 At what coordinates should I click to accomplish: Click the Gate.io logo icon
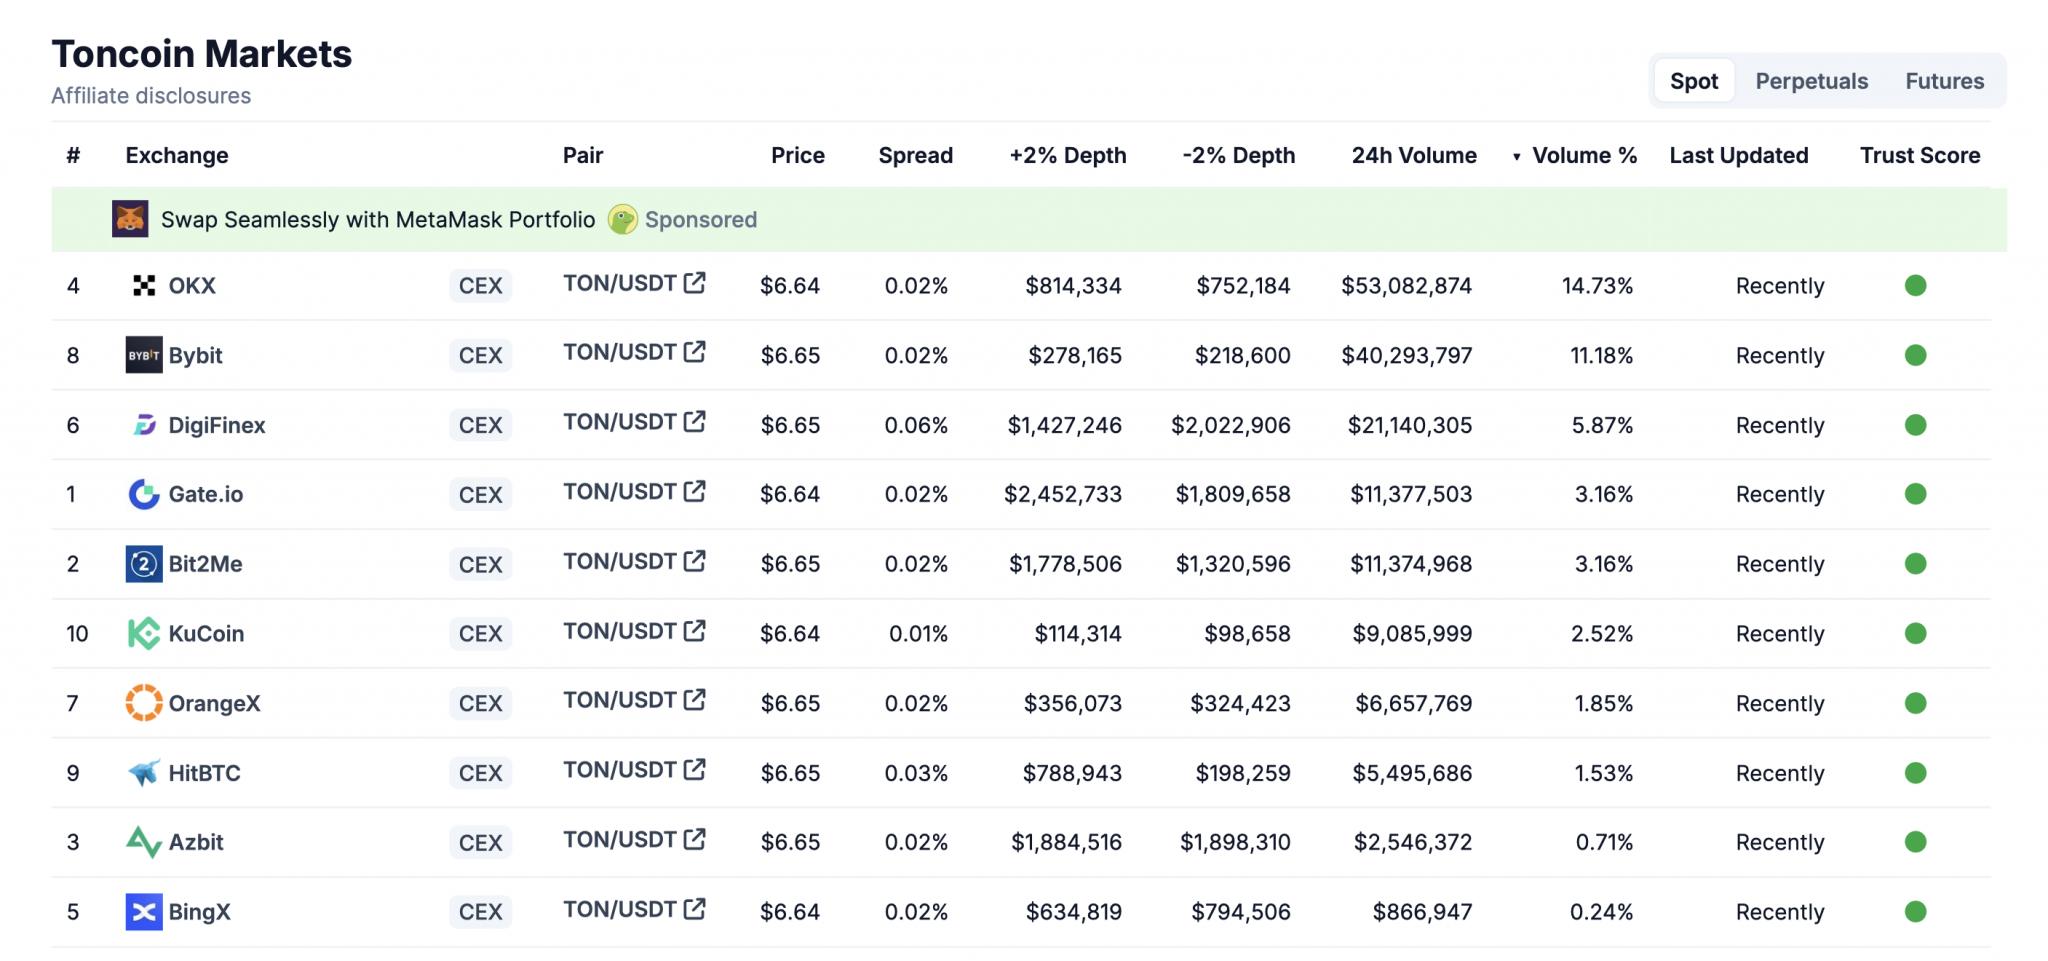click(x=144, y=494)
